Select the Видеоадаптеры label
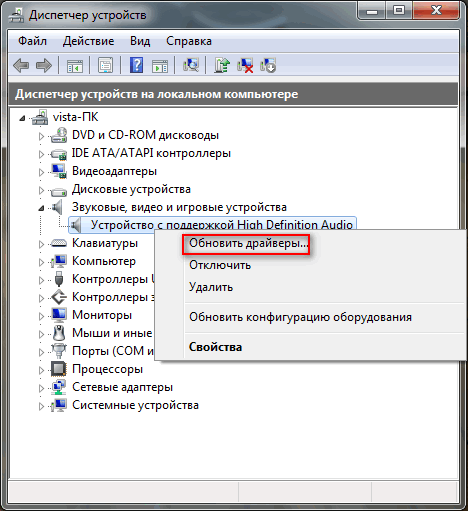Viewport: 468px width, 511px height. coord(114,171)
